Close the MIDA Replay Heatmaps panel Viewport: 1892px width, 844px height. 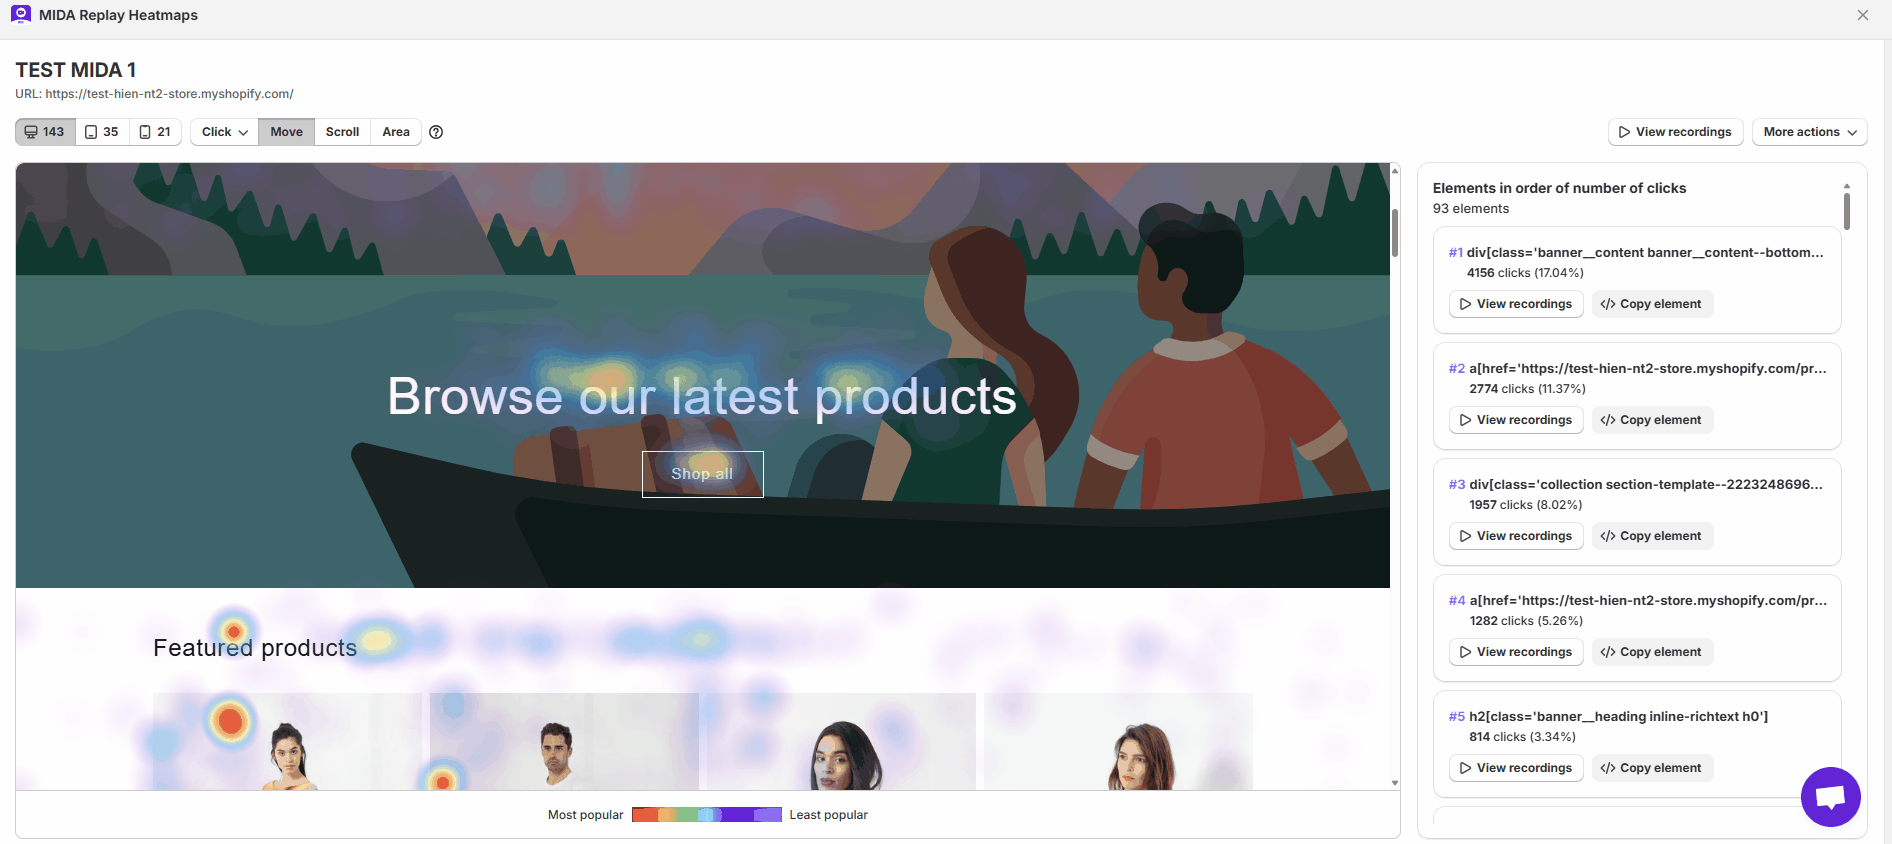[1863, 15]
